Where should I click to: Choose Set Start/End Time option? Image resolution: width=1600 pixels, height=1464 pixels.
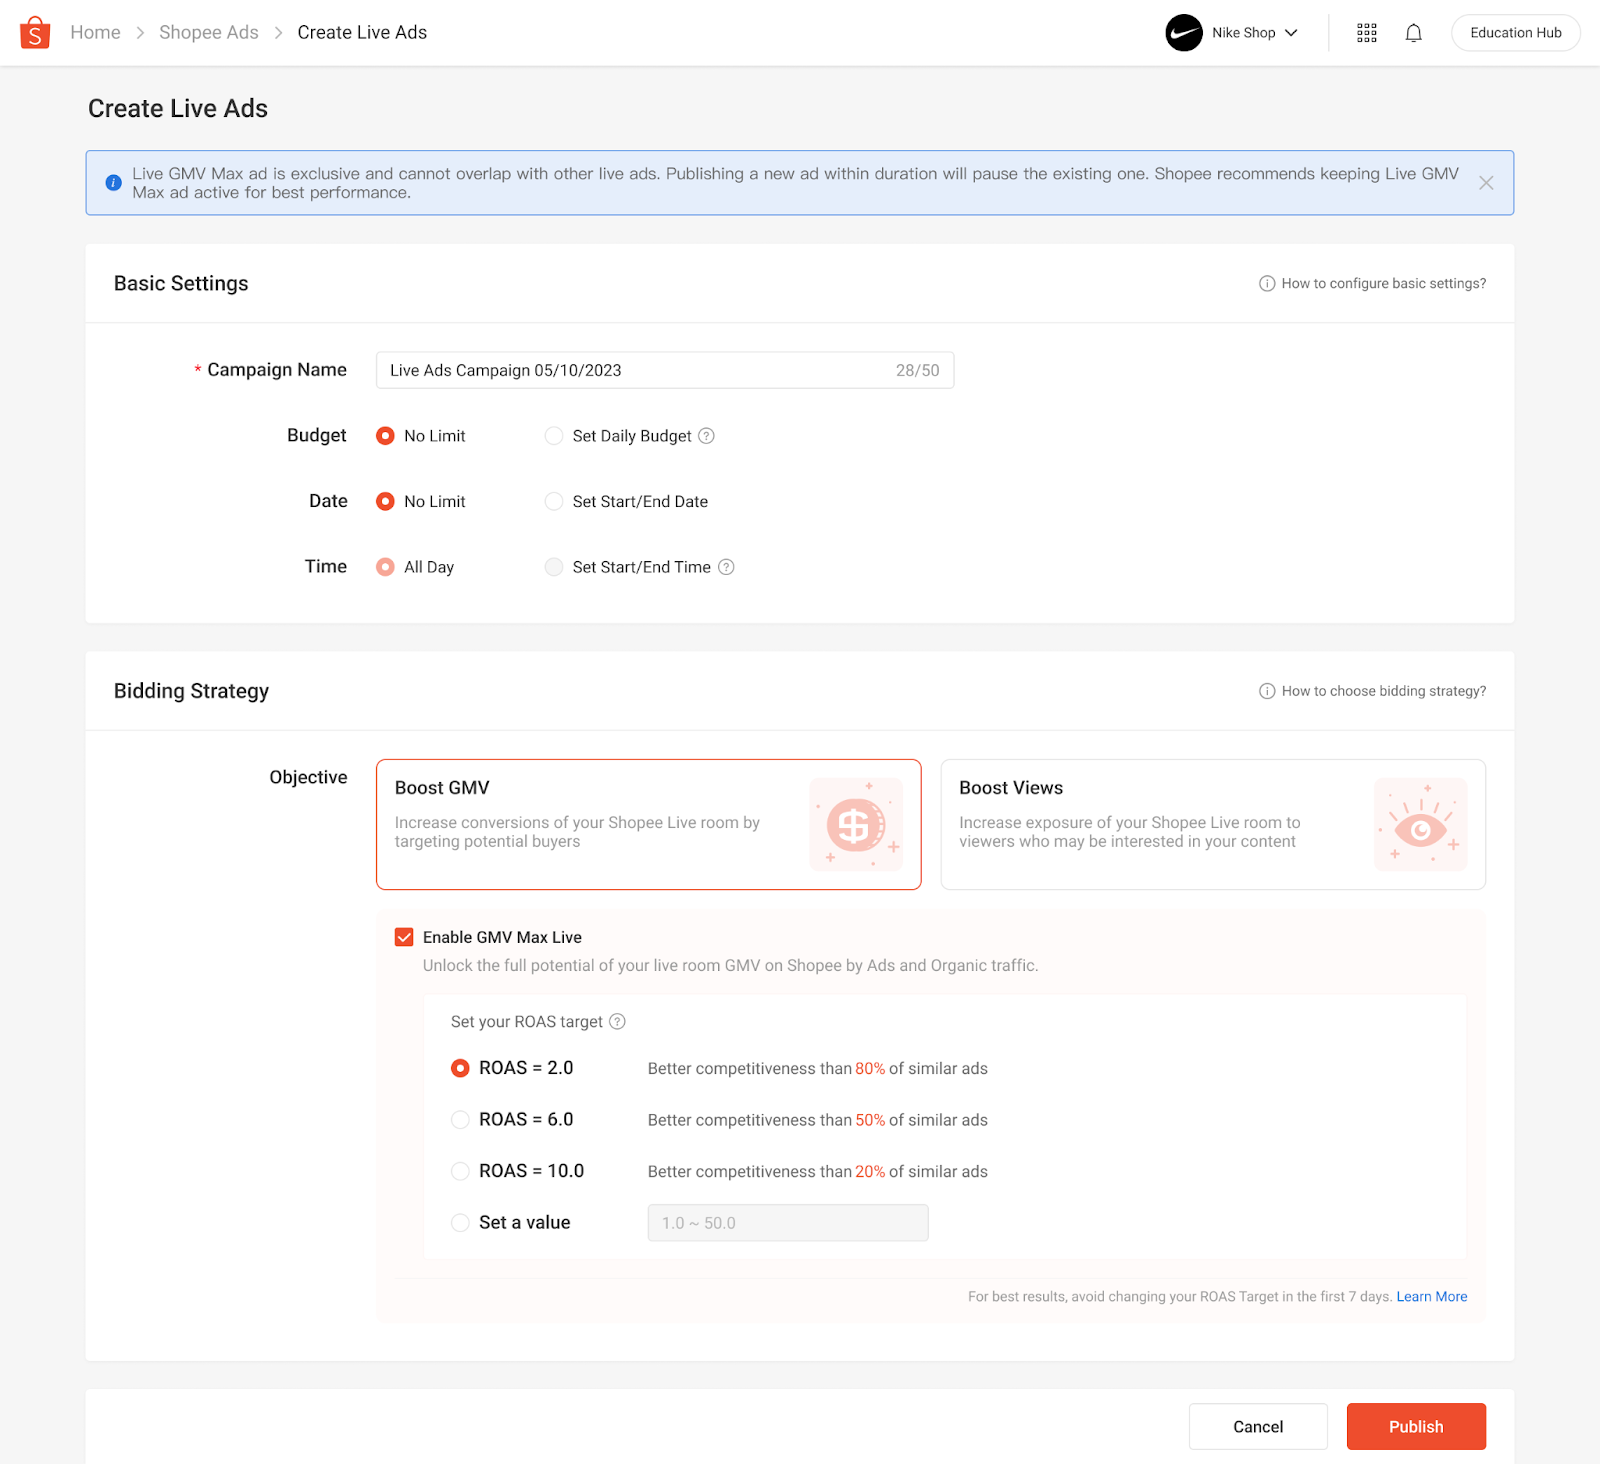pyautogui.click(x=554, y=567)
